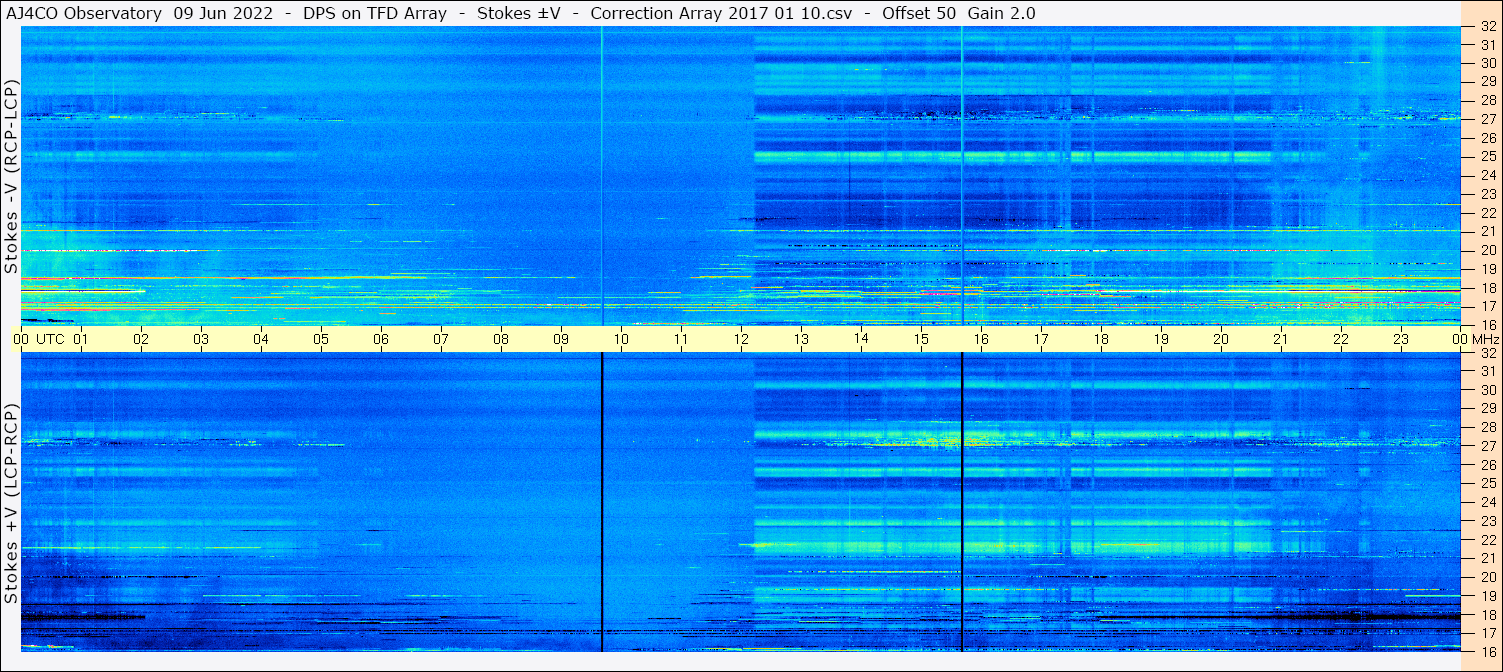Click the 30 MHz tick of the Stokes -V panel
Screen dimensions: 1503x672
click(x=1487, y=62)
